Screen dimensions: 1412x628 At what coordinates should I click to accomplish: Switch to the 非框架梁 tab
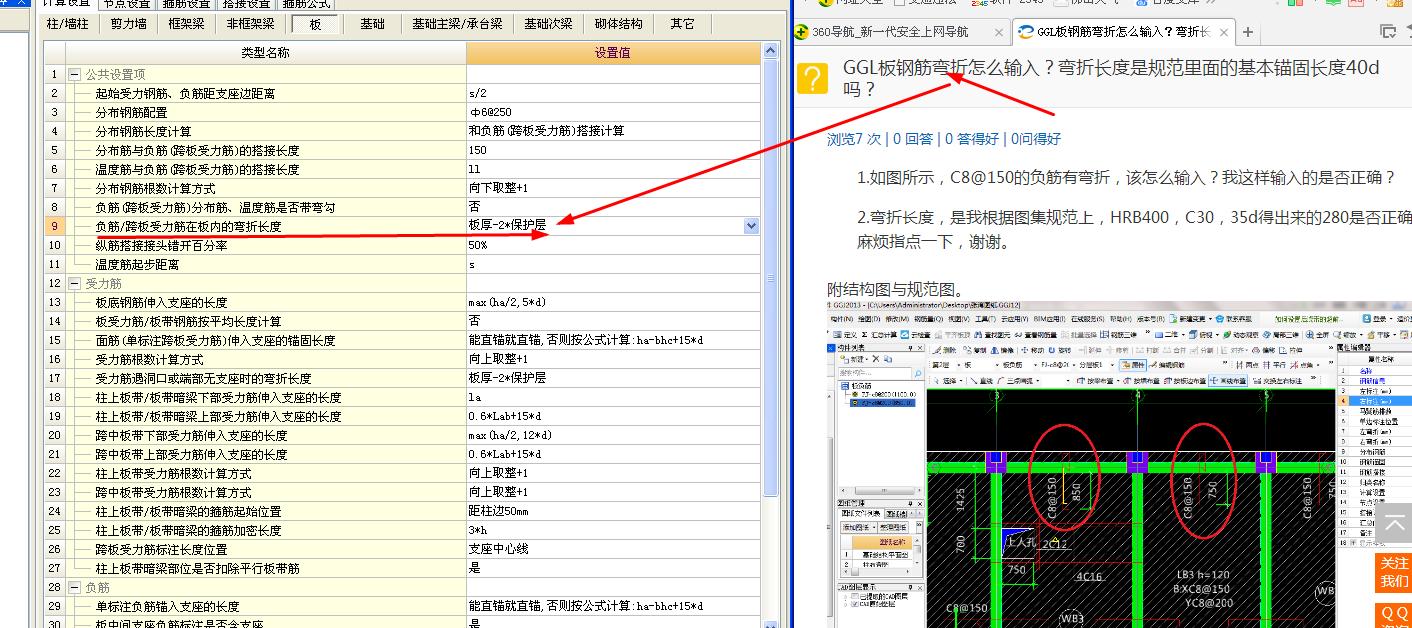[250, 24]
